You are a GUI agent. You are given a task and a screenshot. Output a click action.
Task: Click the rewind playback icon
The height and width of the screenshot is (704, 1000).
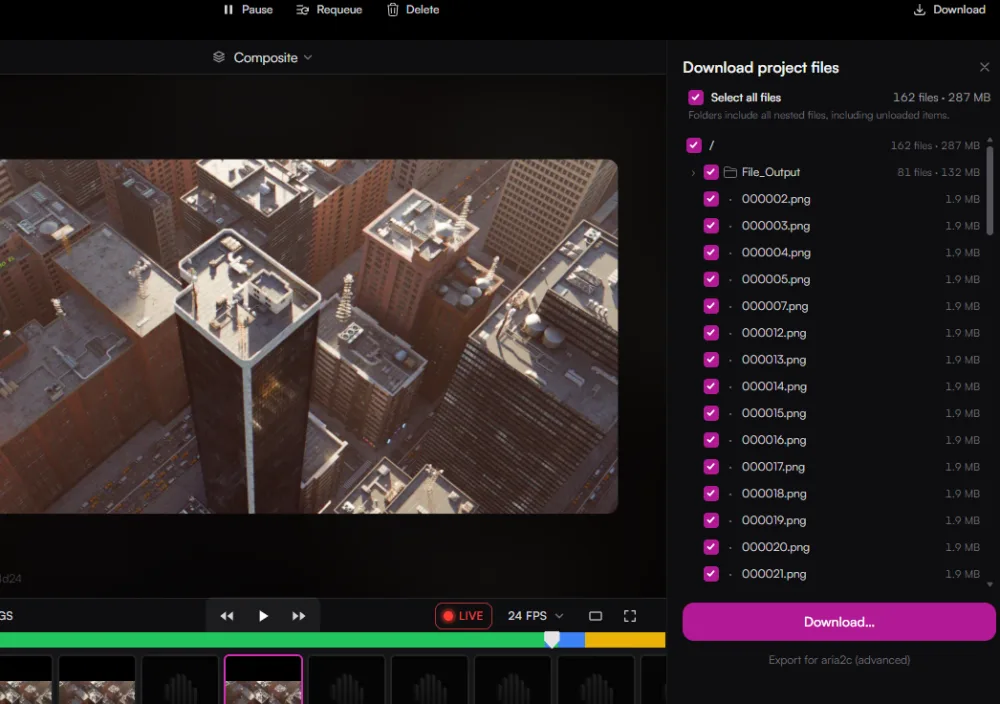(226, 616)
